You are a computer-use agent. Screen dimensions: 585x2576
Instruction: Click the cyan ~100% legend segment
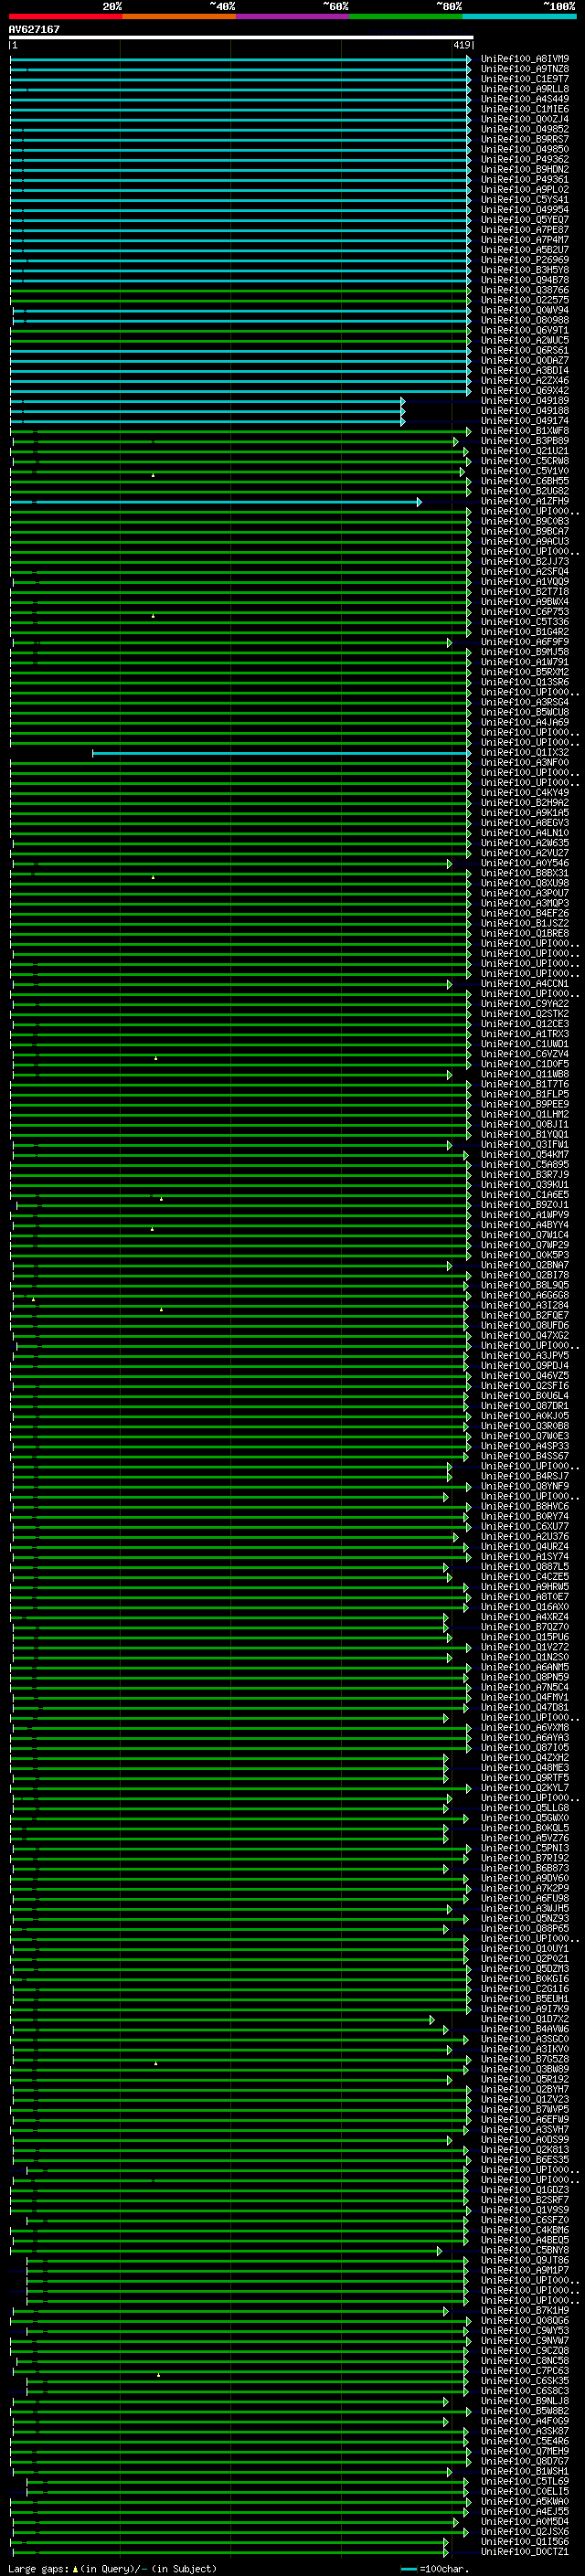click(x=519, y=16)
